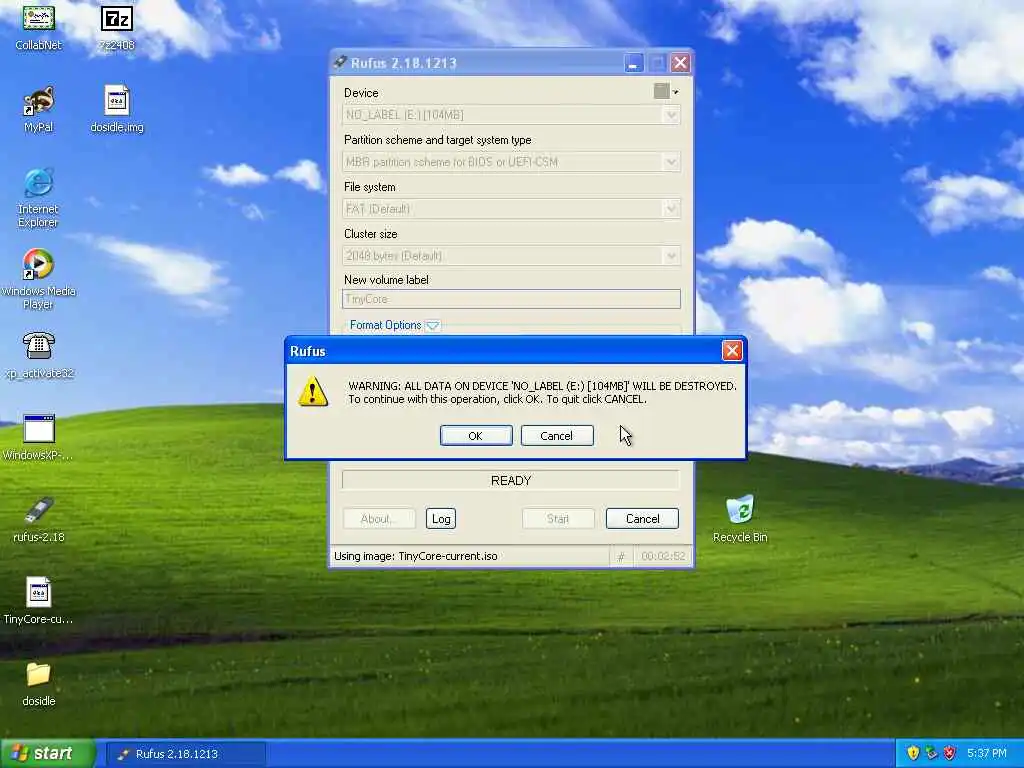Click the hash (#) button in status bar
Screen dimensions: 1024x768
[x=621, y=556]
